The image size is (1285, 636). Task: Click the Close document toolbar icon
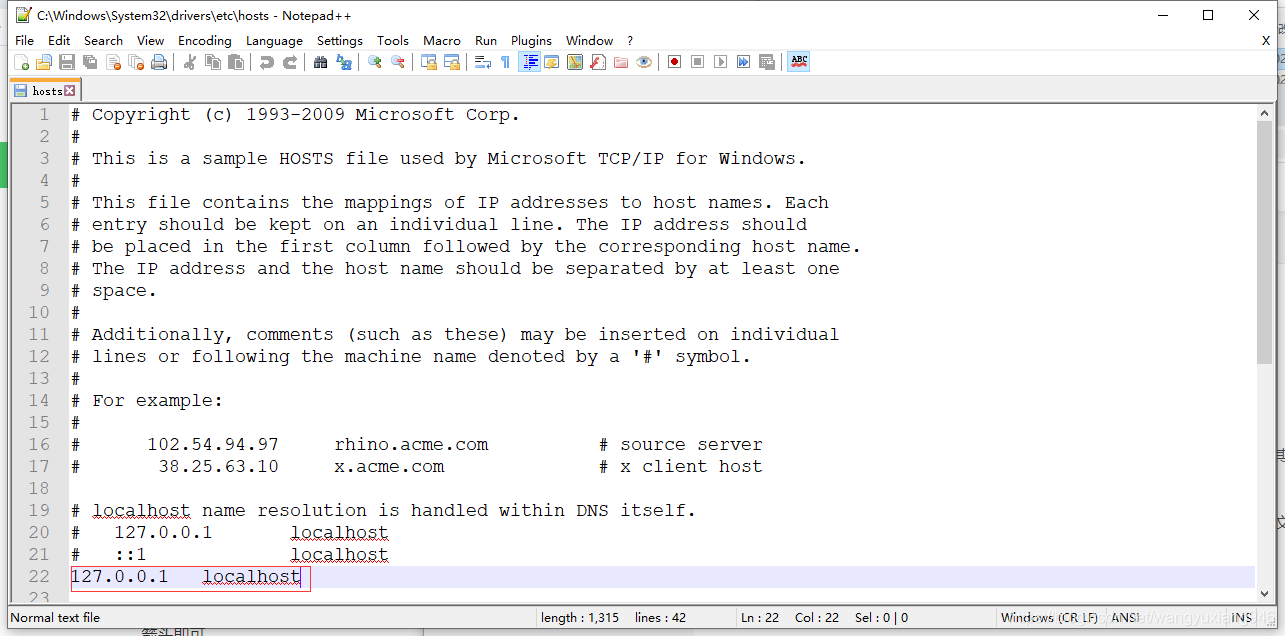pyautogui.click(x=113, y=62)
